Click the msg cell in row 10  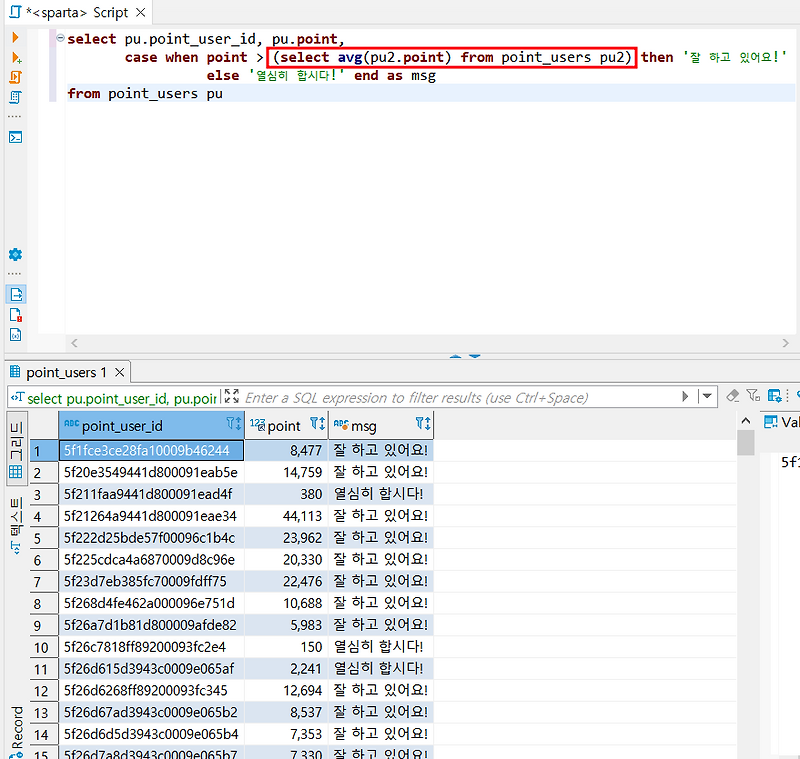[381, 647]
